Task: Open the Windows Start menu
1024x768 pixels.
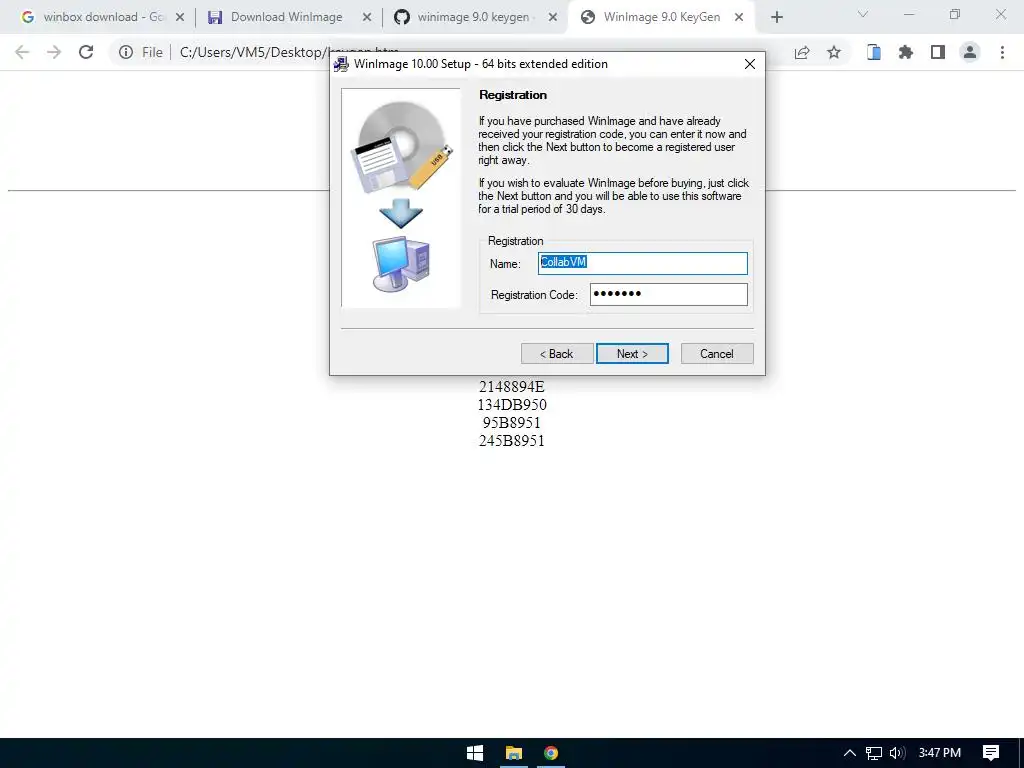Action: pyautogui.click(x=475, y=753)
